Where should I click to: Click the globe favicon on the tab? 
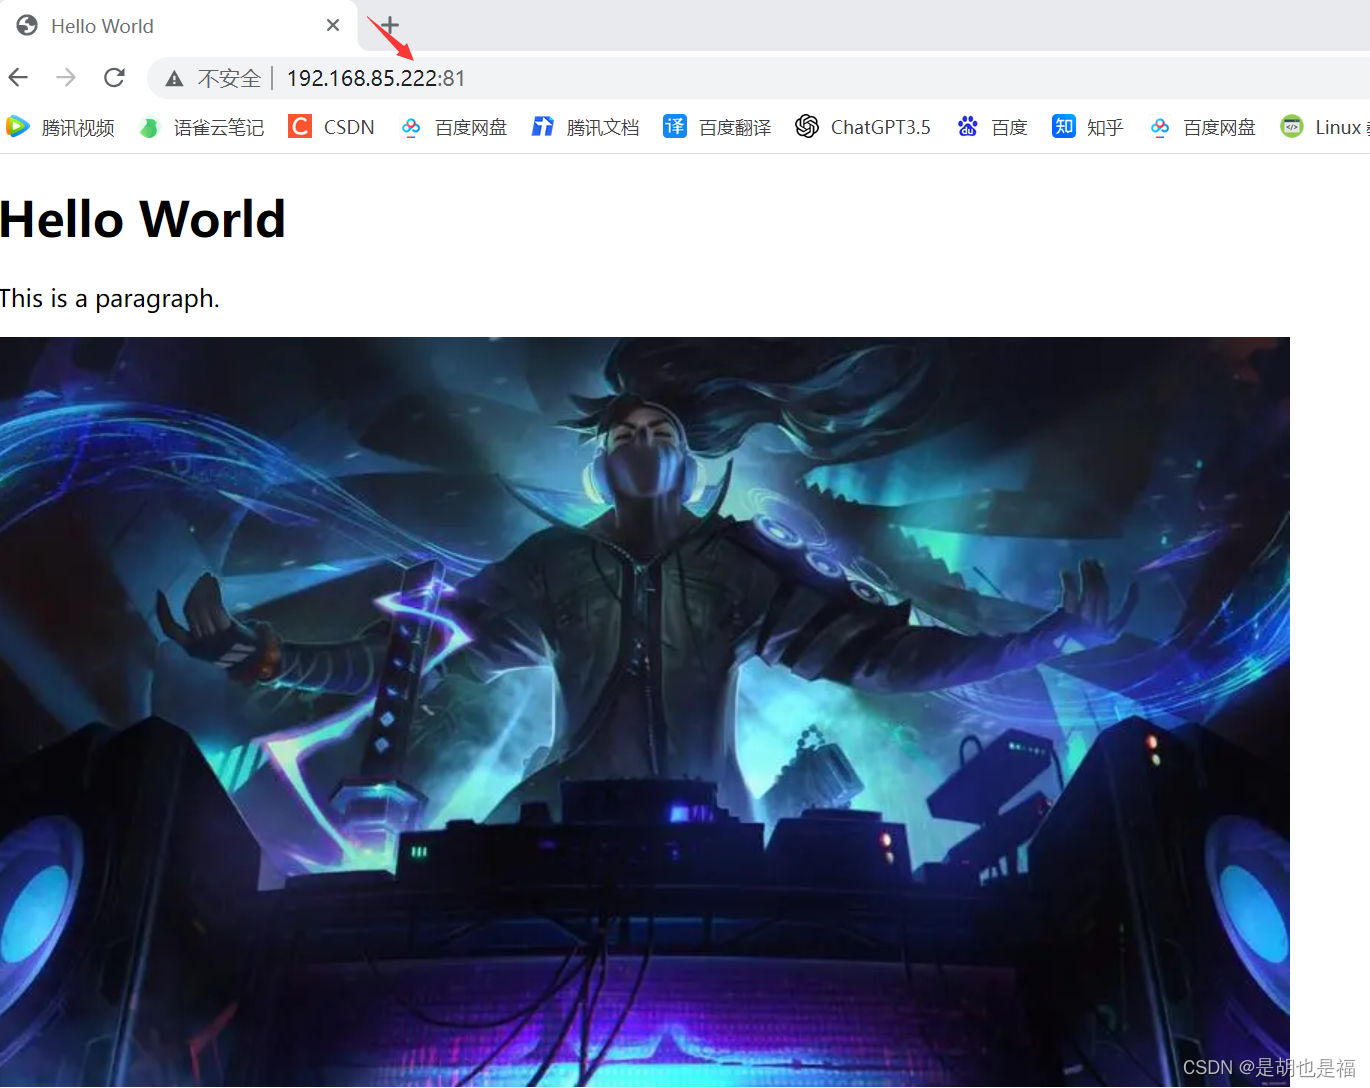click(27, 26)
